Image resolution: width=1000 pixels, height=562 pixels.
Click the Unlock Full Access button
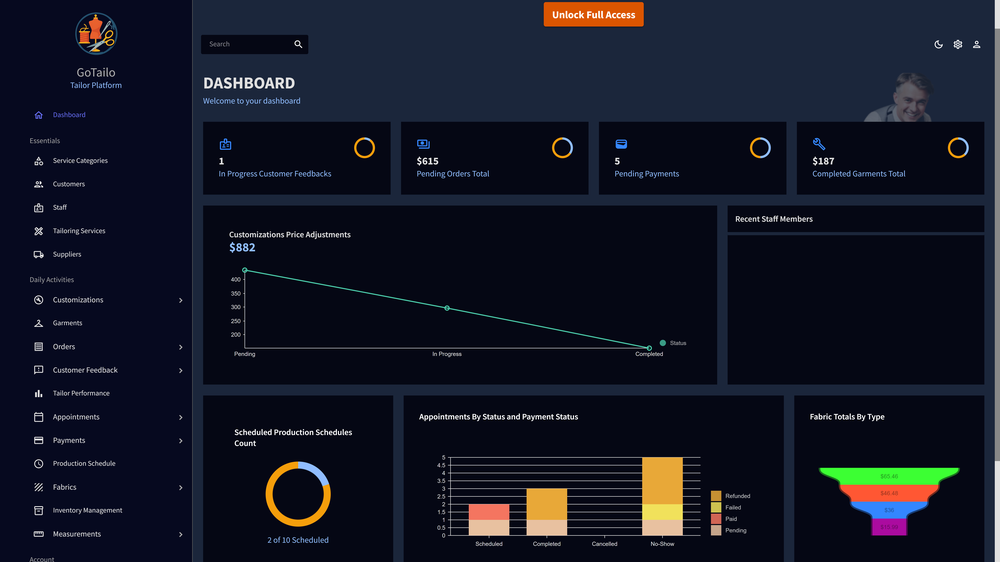pos(593,15)
